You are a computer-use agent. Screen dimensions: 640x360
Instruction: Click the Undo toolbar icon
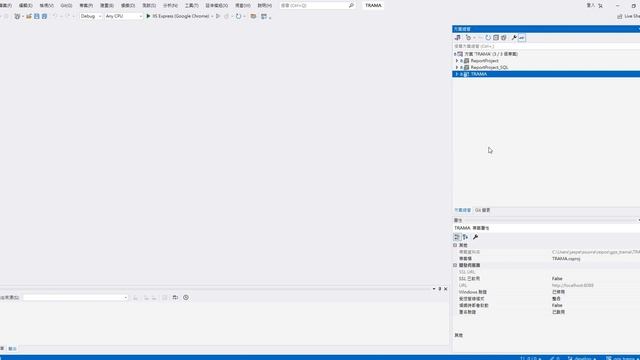point(55,16)
